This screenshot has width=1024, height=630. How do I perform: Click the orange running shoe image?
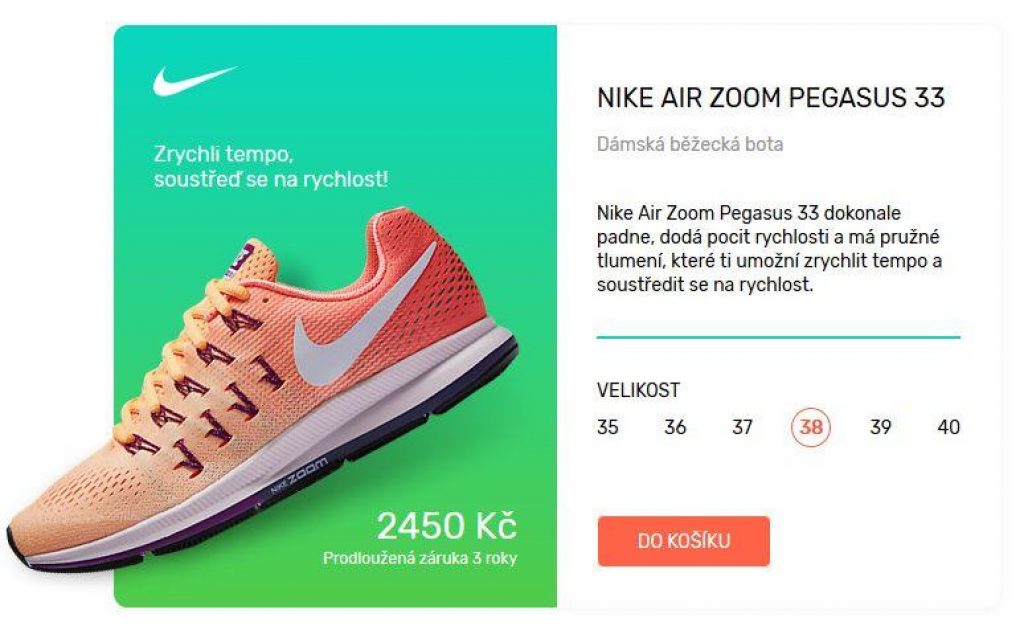(261, 392)
